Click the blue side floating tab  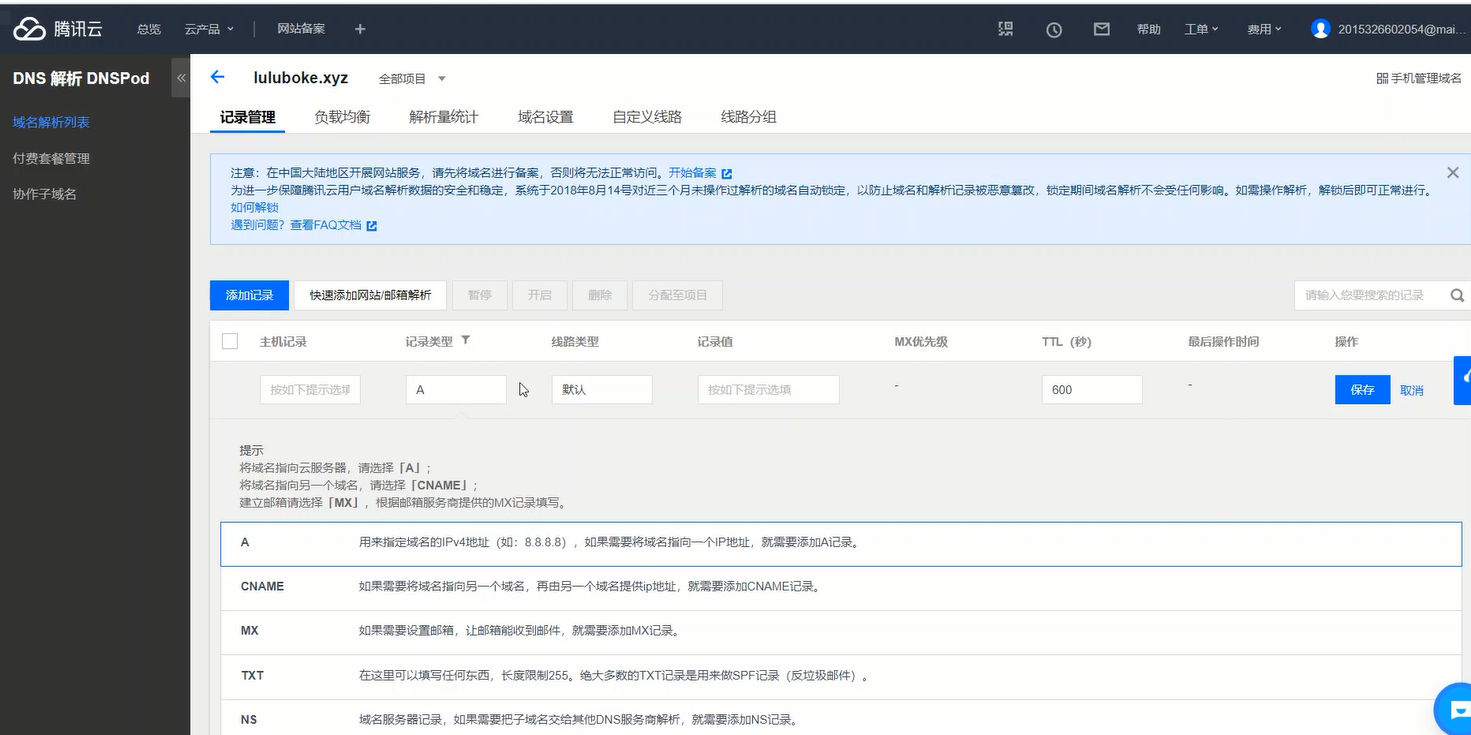tap(1462, 380)
